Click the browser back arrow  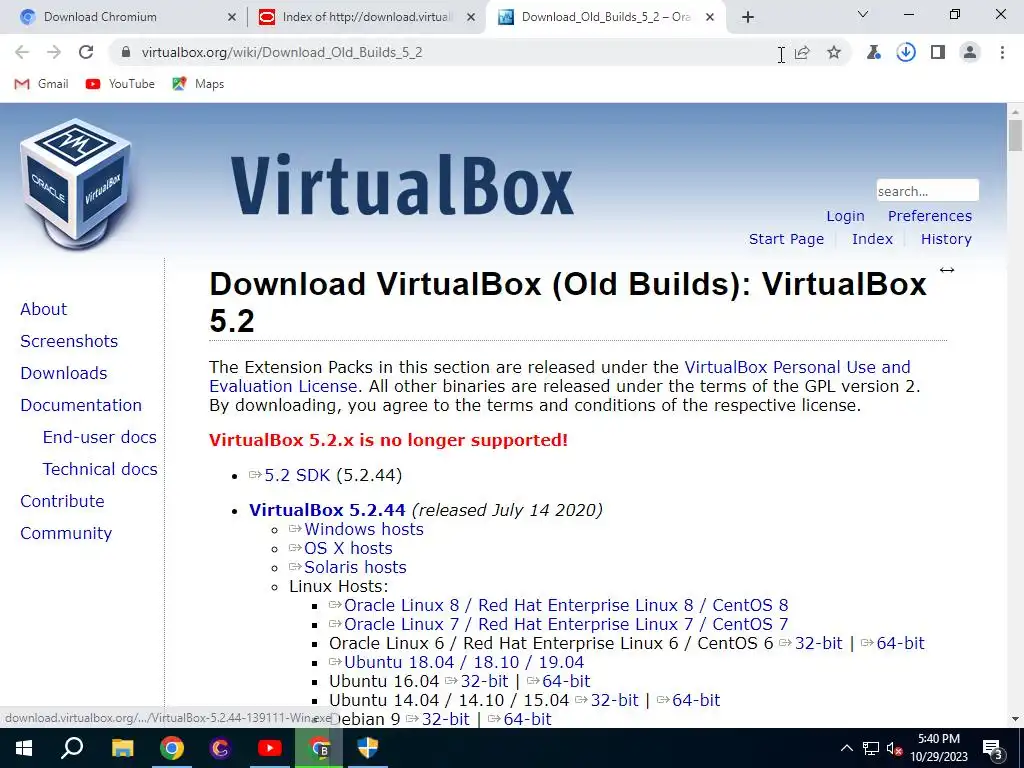click(x=22, y=52)
